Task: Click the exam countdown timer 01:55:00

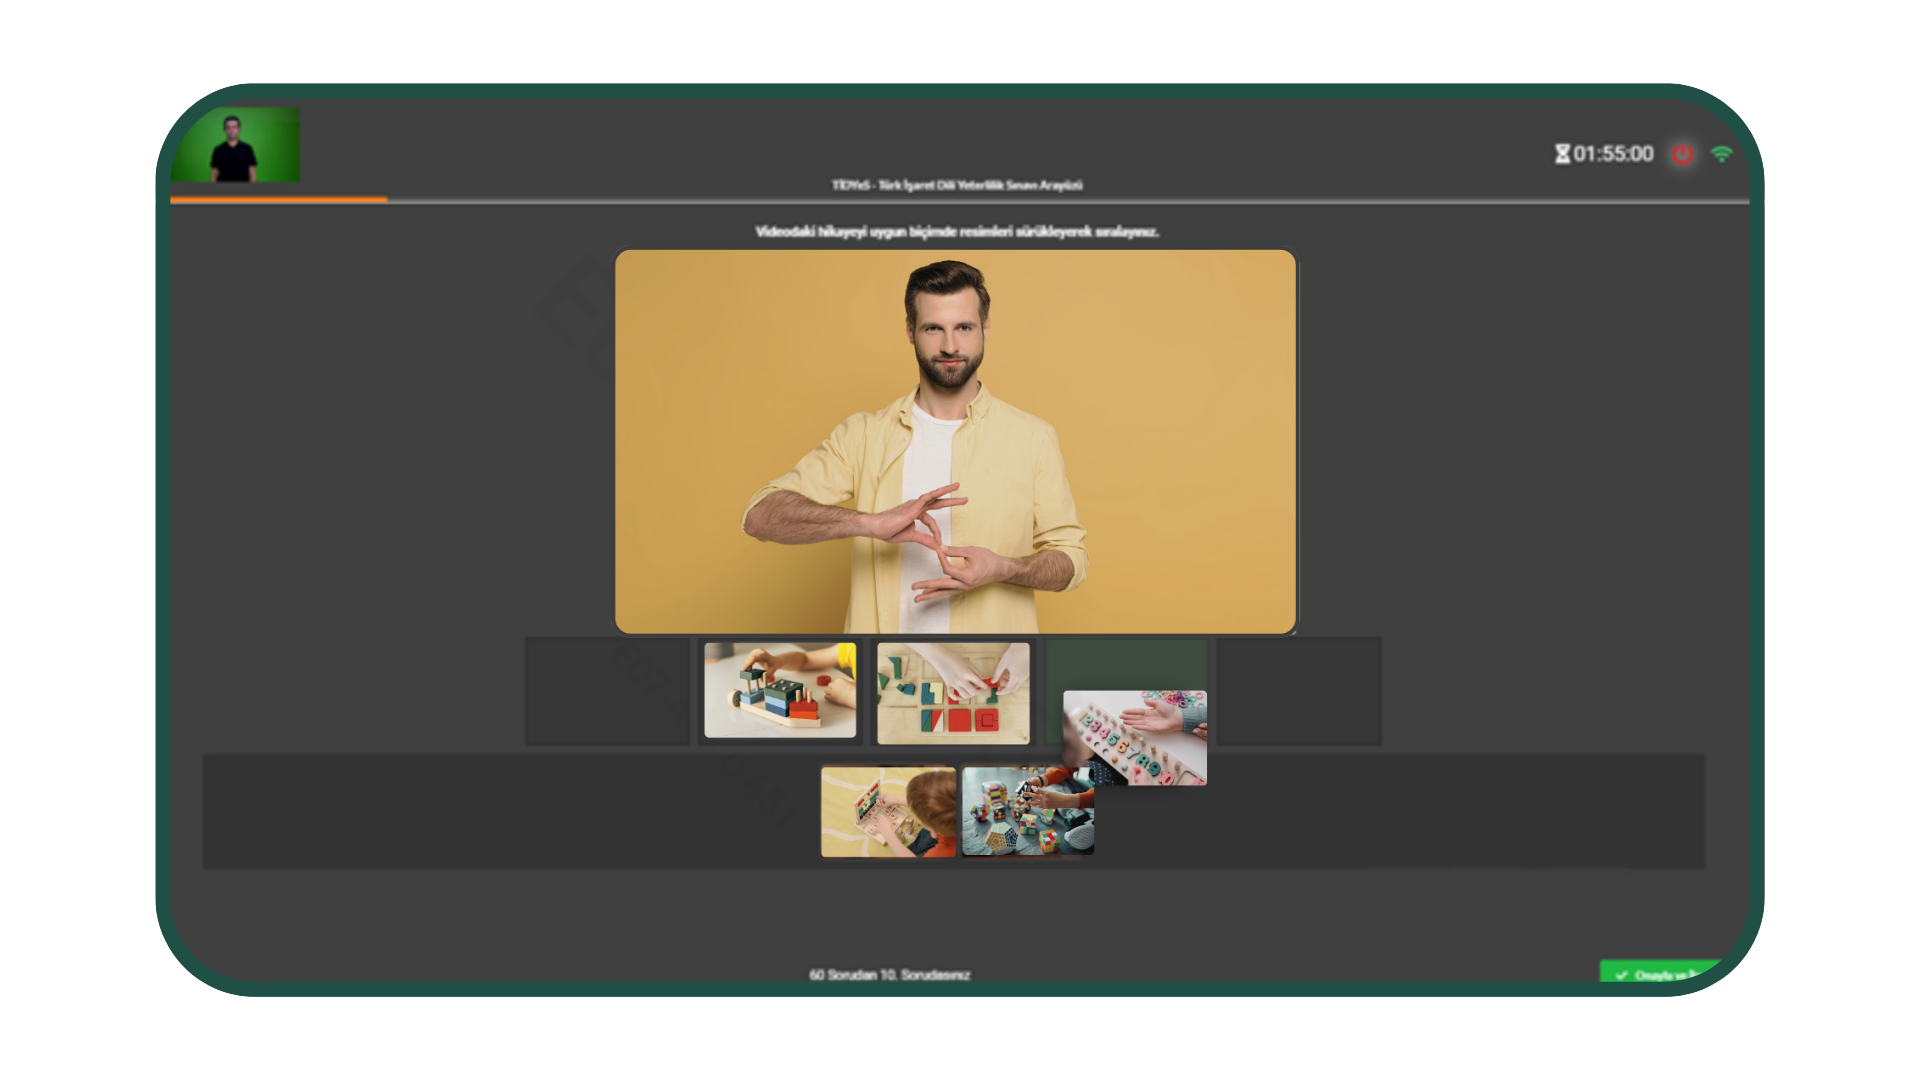Action: [x=1614, y=153]
